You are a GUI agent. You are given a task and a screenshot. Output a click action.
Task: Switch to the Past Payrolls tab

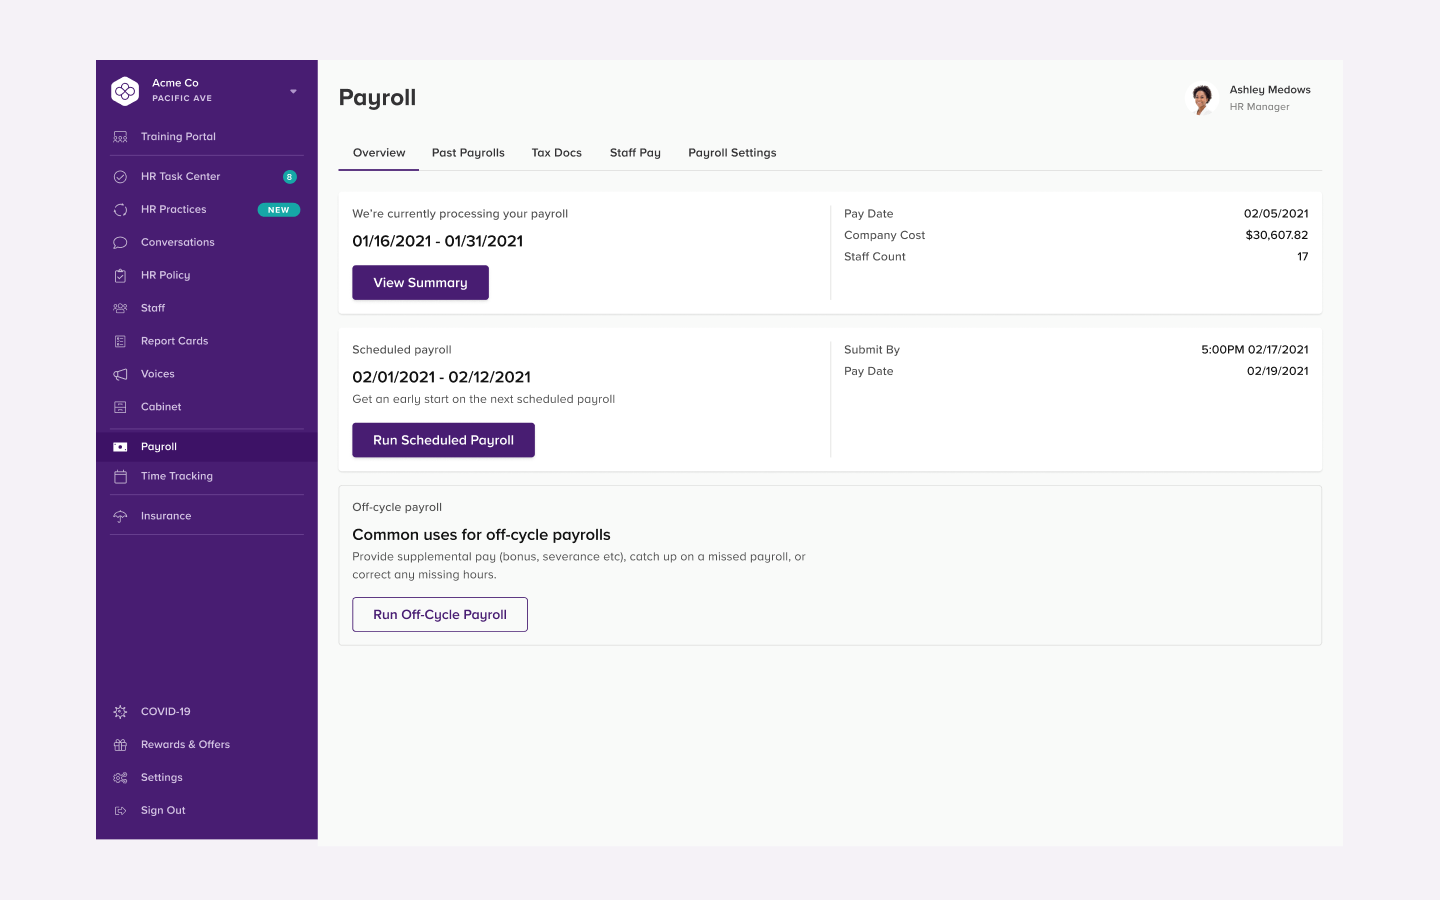(x=468, y=153)
